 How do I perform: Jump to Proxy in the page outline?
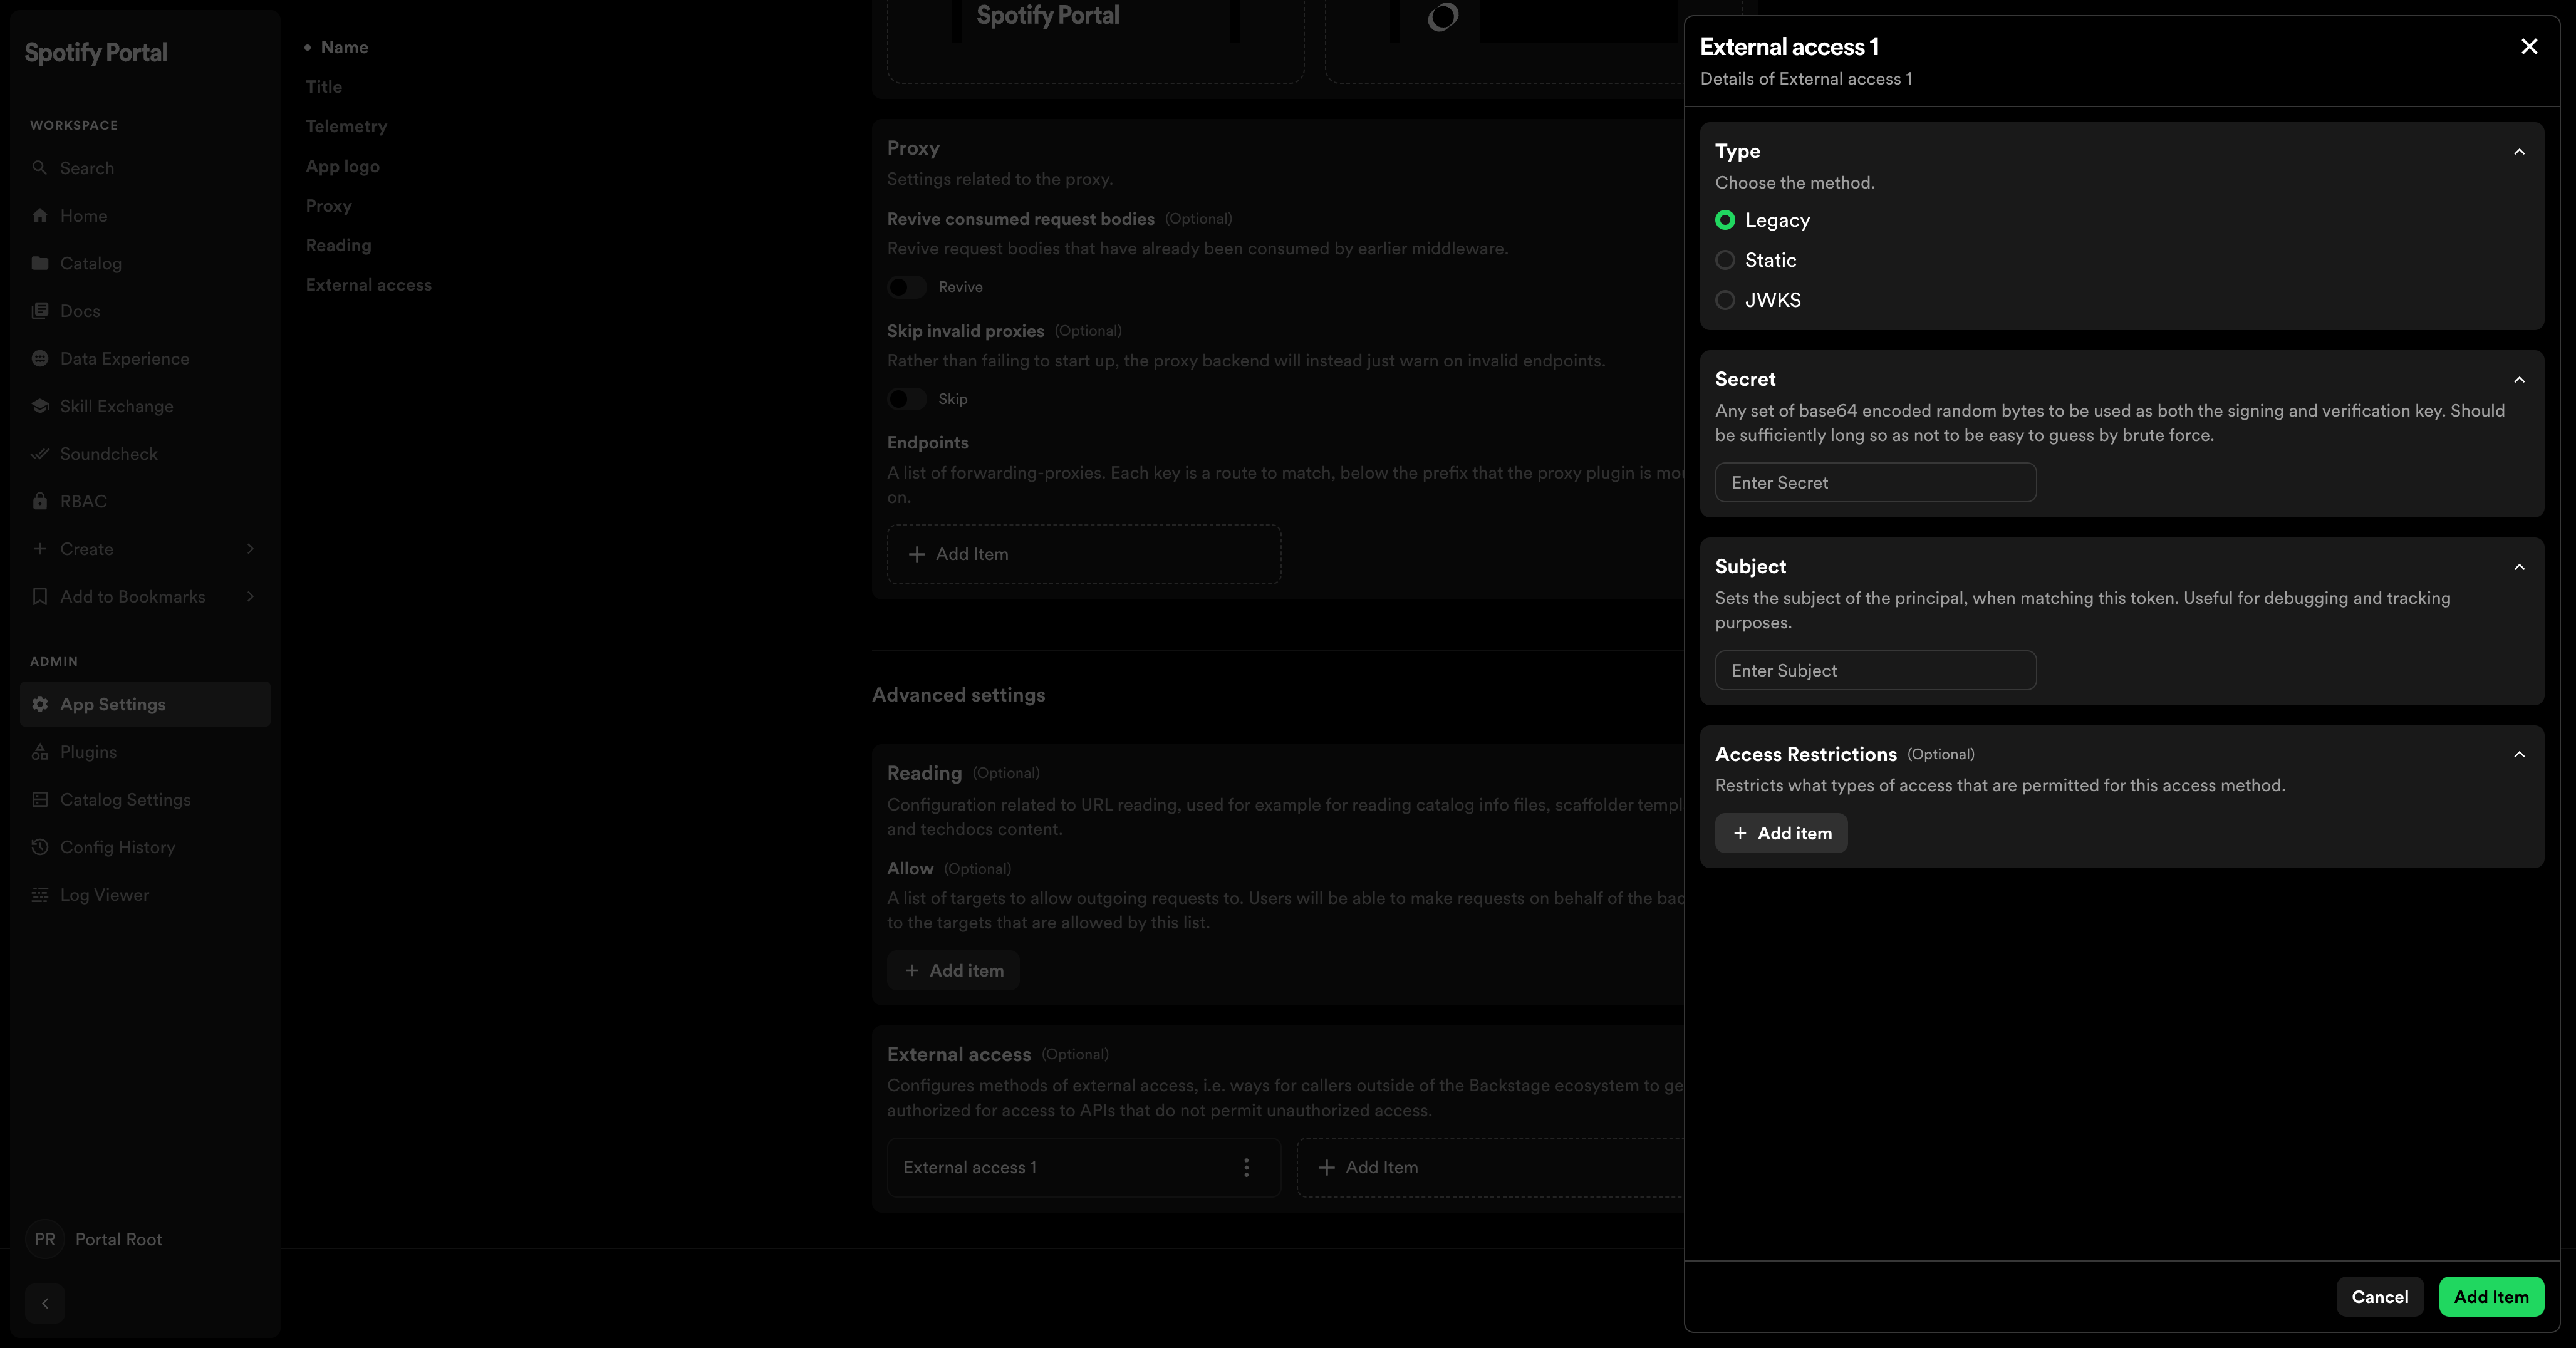[329, 206]
